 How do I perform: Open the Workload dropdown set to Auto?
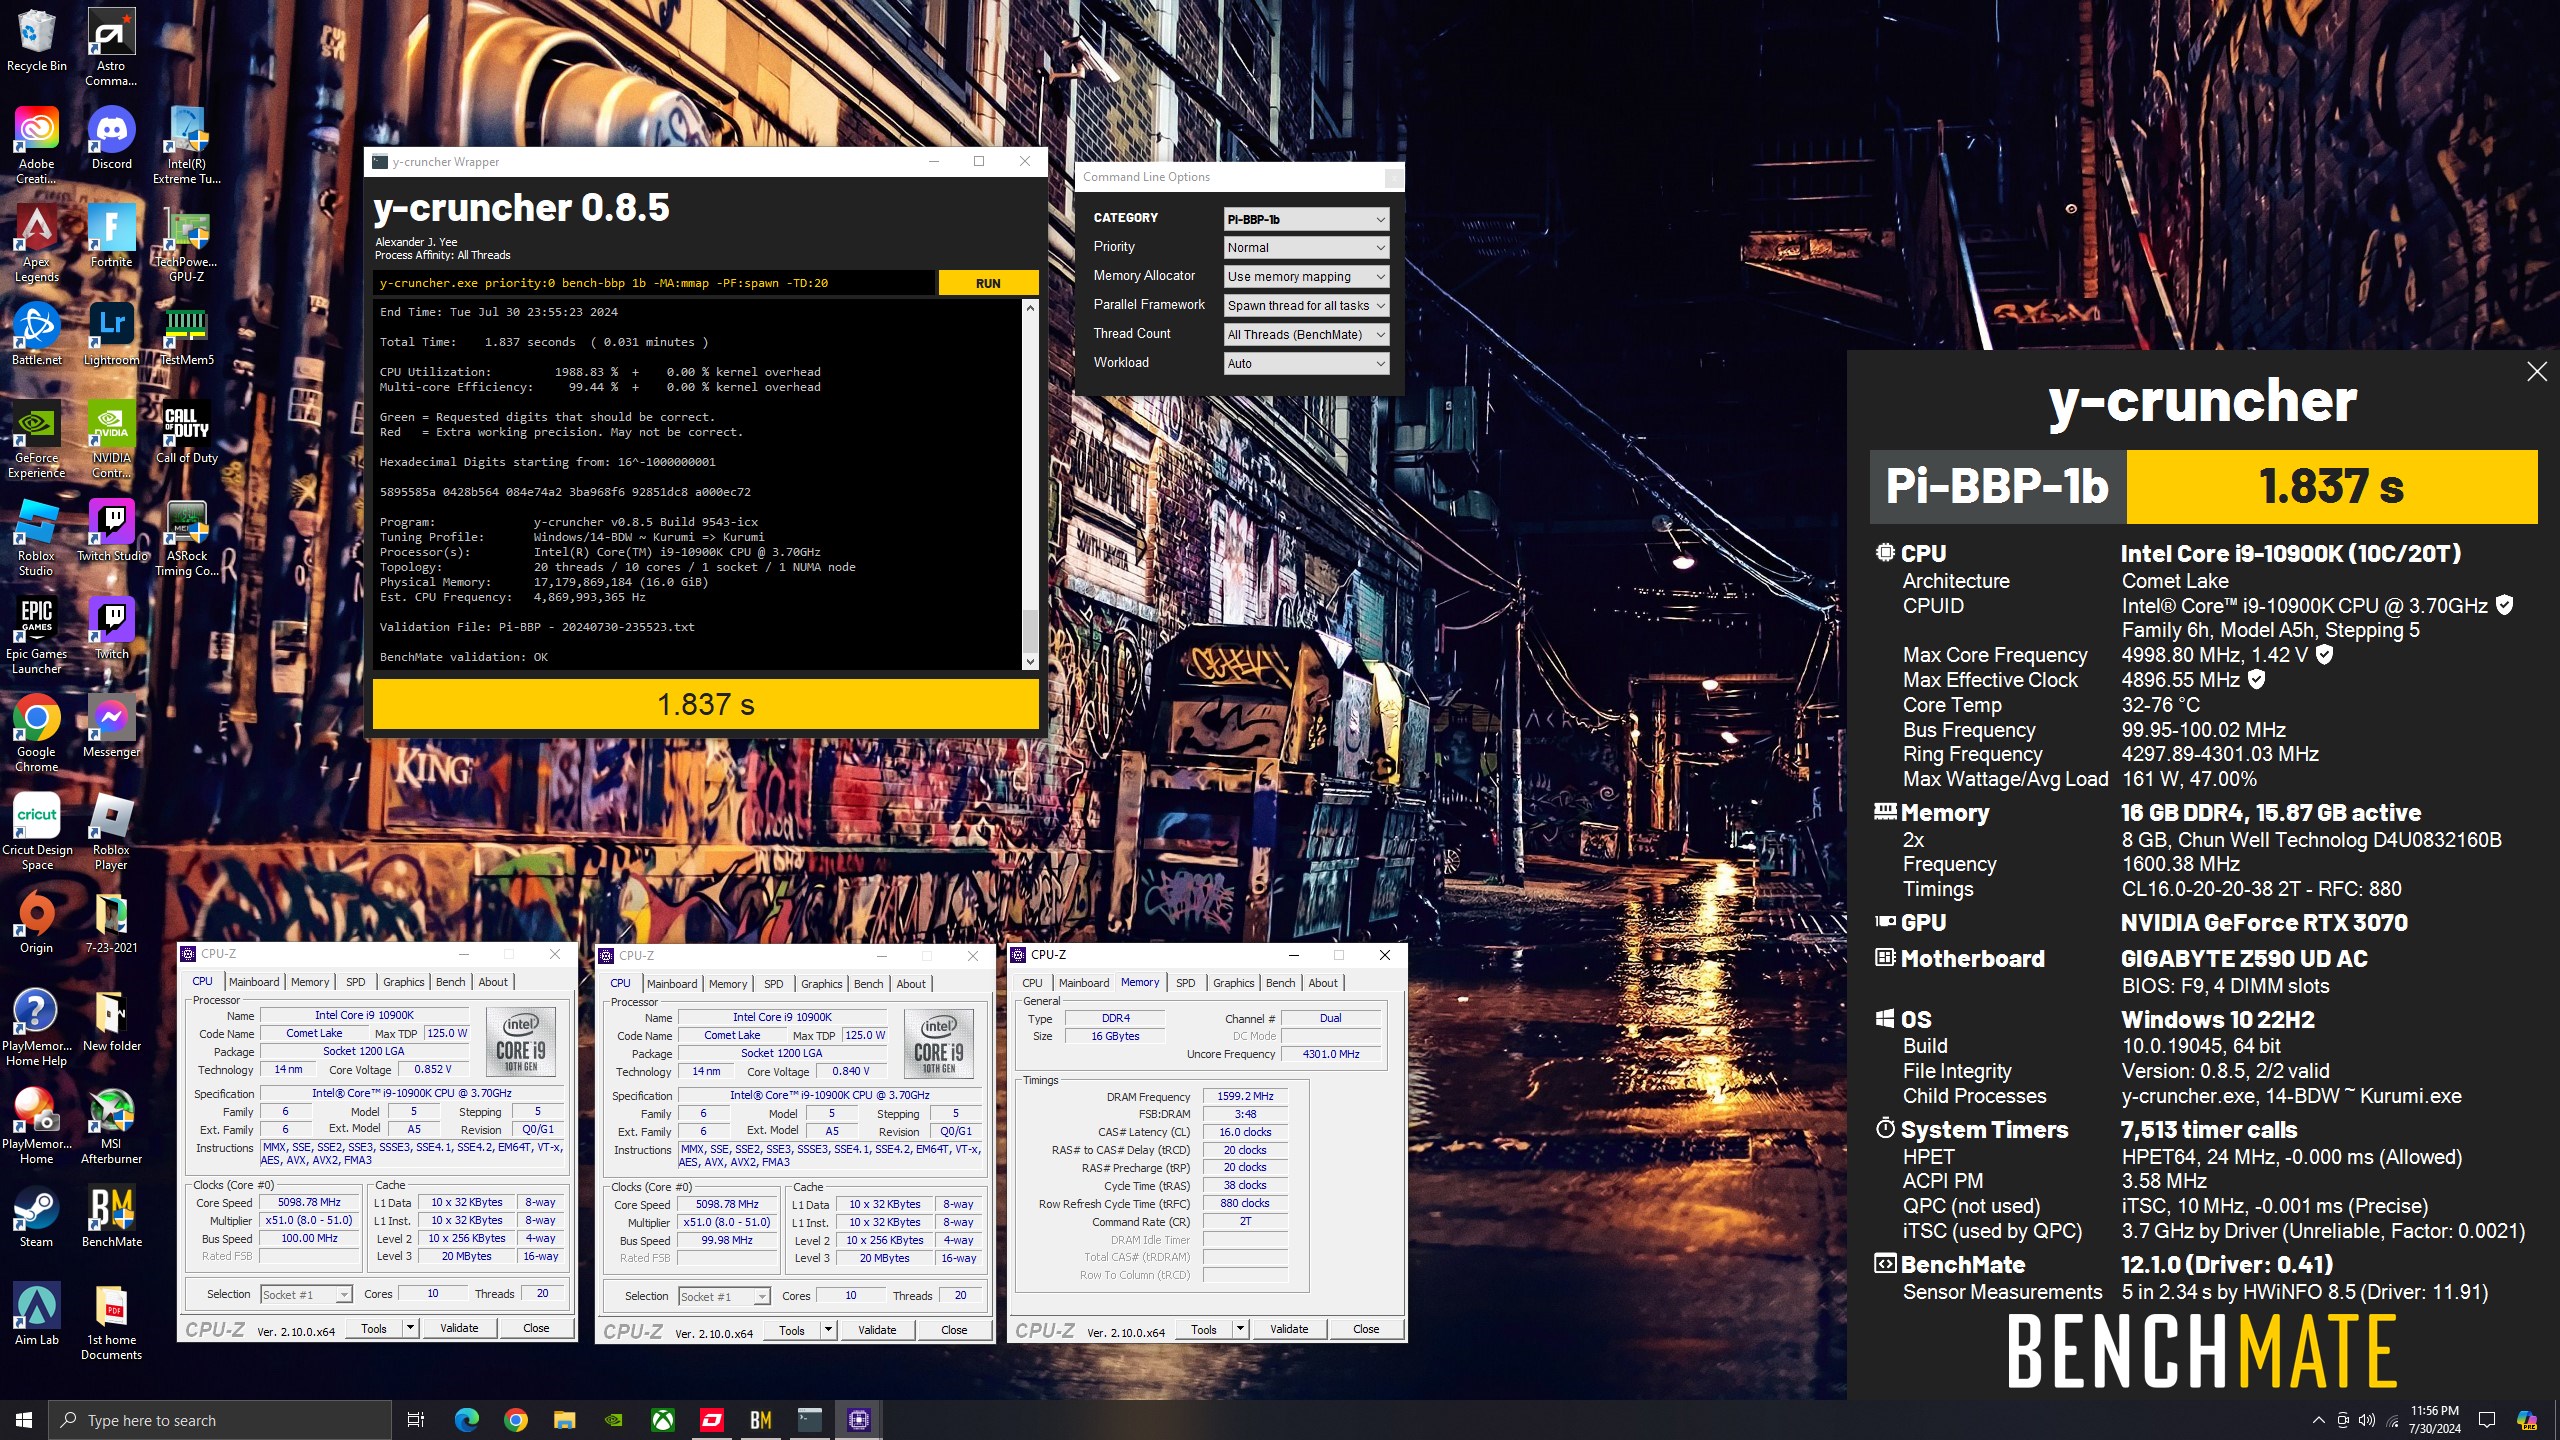(1306, 363)
